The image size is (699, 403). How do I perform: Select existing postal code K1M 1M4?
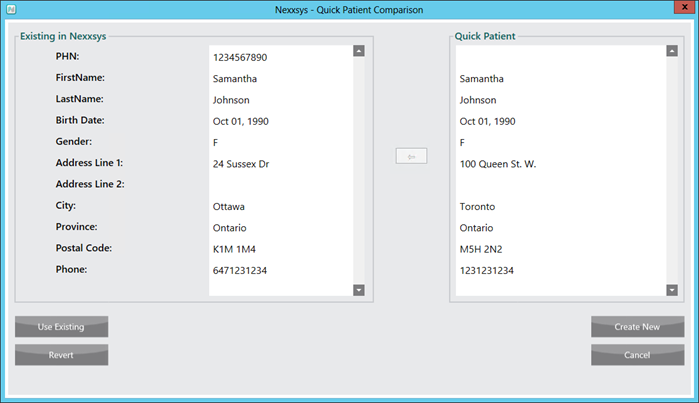[234, 249]
